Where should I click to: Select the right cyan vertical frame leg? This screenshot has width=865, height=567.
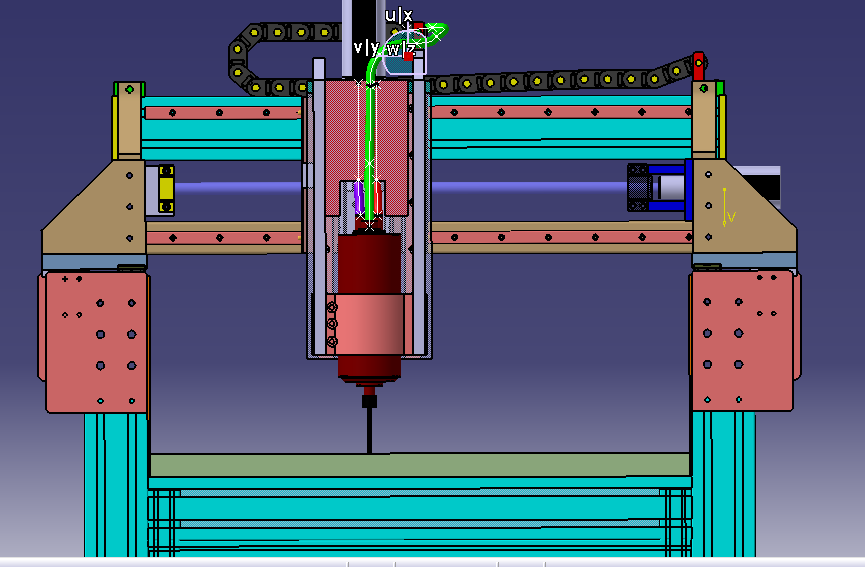point(723,484)
